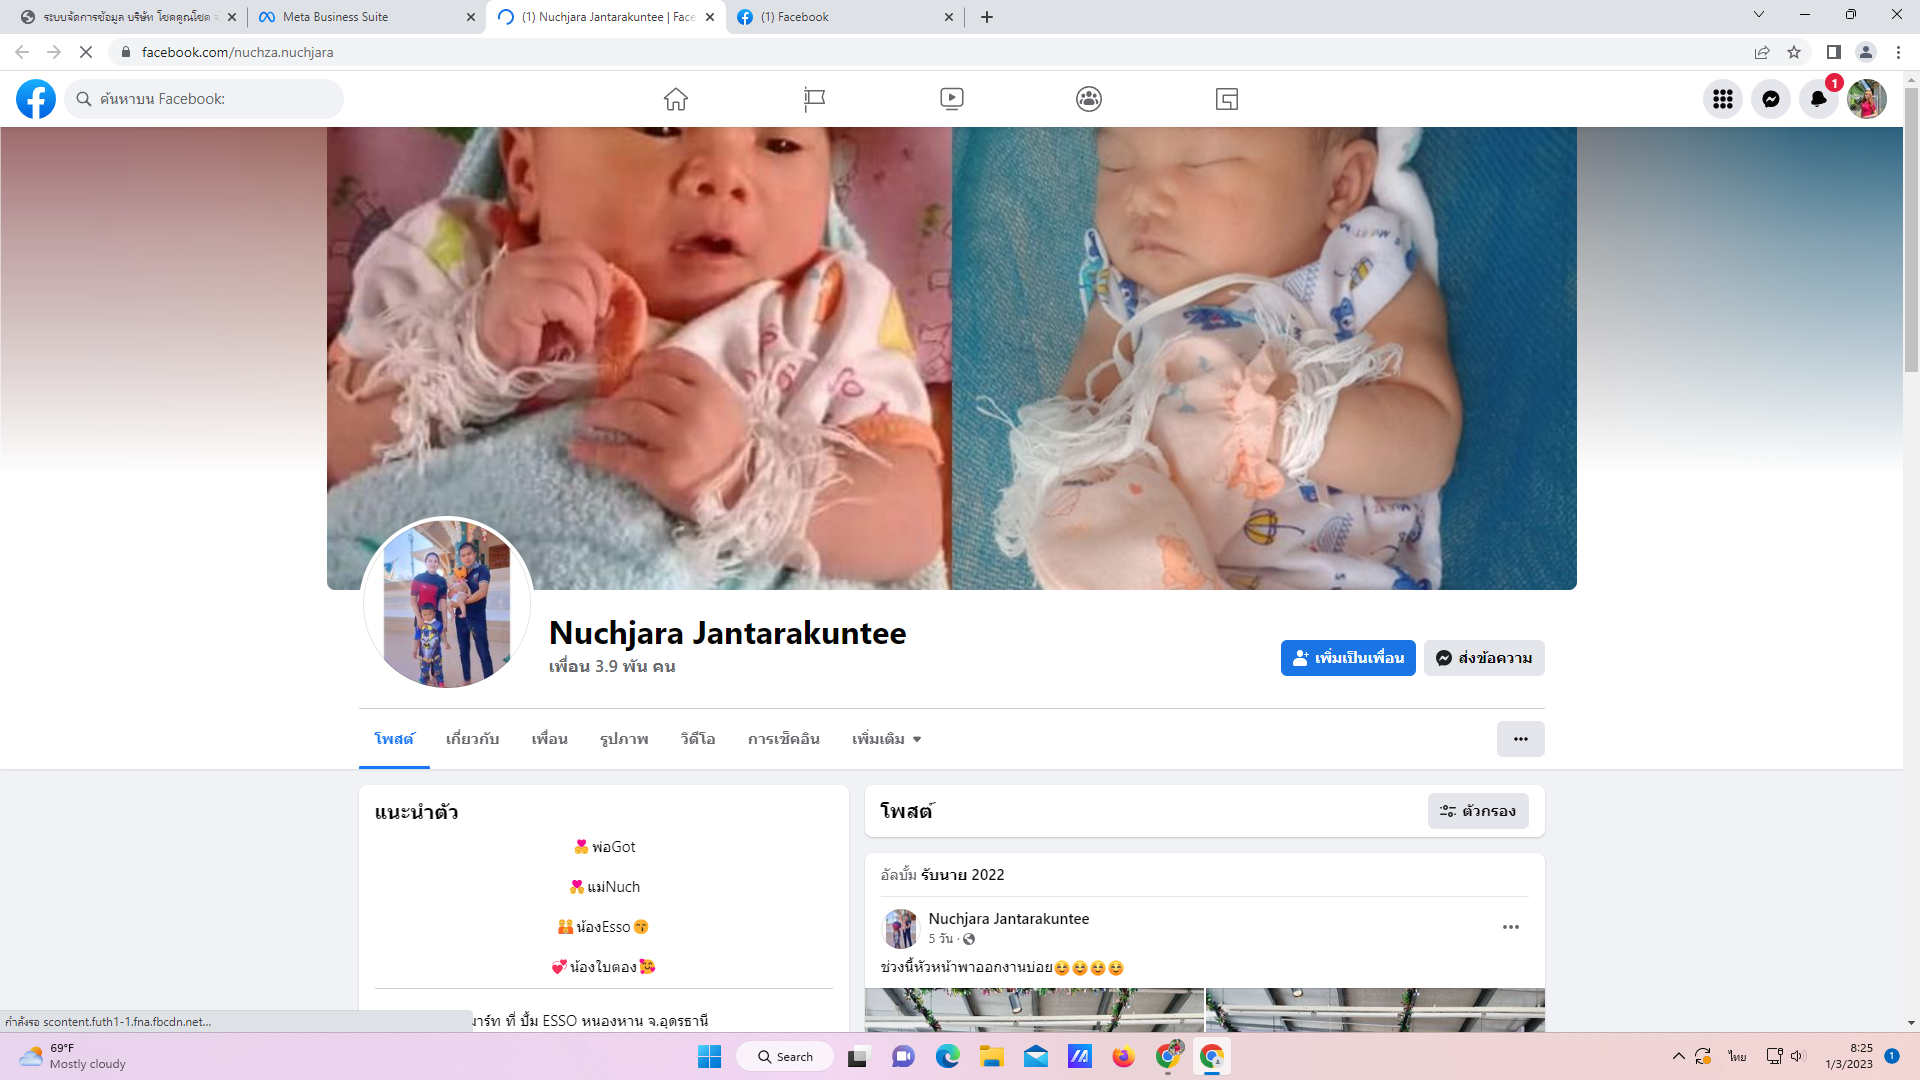The image size is (1920, 1080).
Task: Switch to the เกี่ยวกับ tab
Action: pyautogui.click(x=472, y=739)
